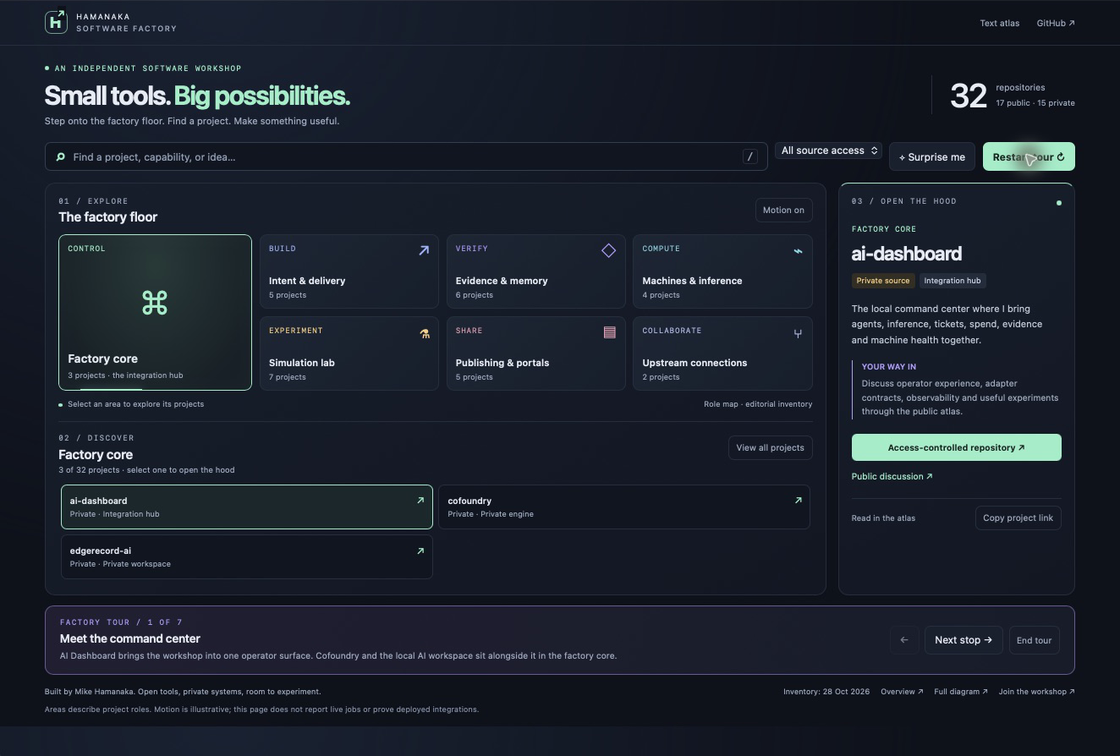Image resolution: width=1120 pixels, height=756 pixels.
Task: Click the Compute card's corner icon
Action: [798, 251]
